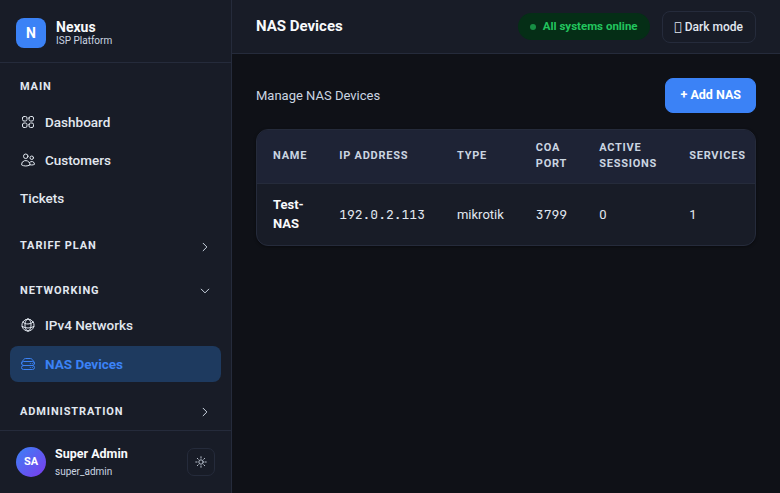Image resolution: width=780 pixels, height=493 pixels.
Task: Click the IPv4 Networks globe icon
Action: tap(28, 325)
